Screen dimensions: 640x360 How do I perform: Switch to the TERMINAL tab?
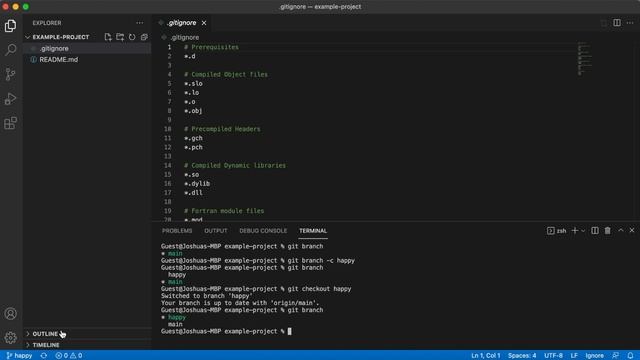coord(313,231)
